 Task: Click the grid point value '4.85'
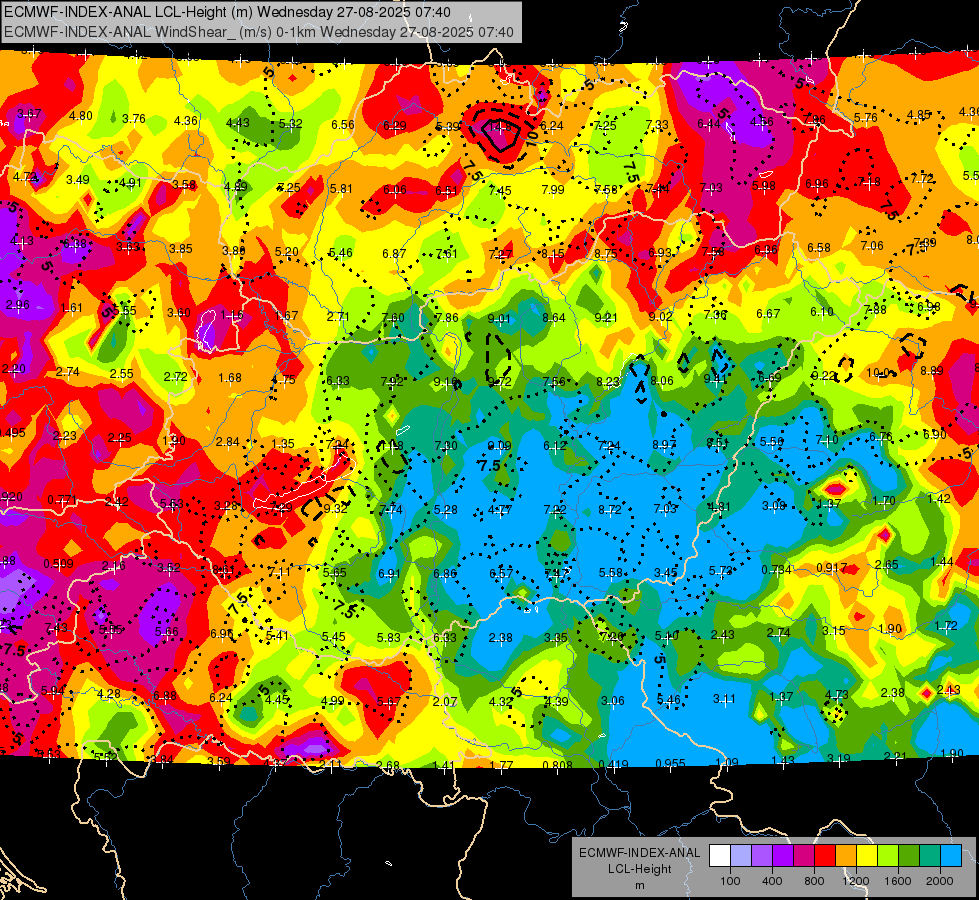pyautogui.click(x=918, y=115)
